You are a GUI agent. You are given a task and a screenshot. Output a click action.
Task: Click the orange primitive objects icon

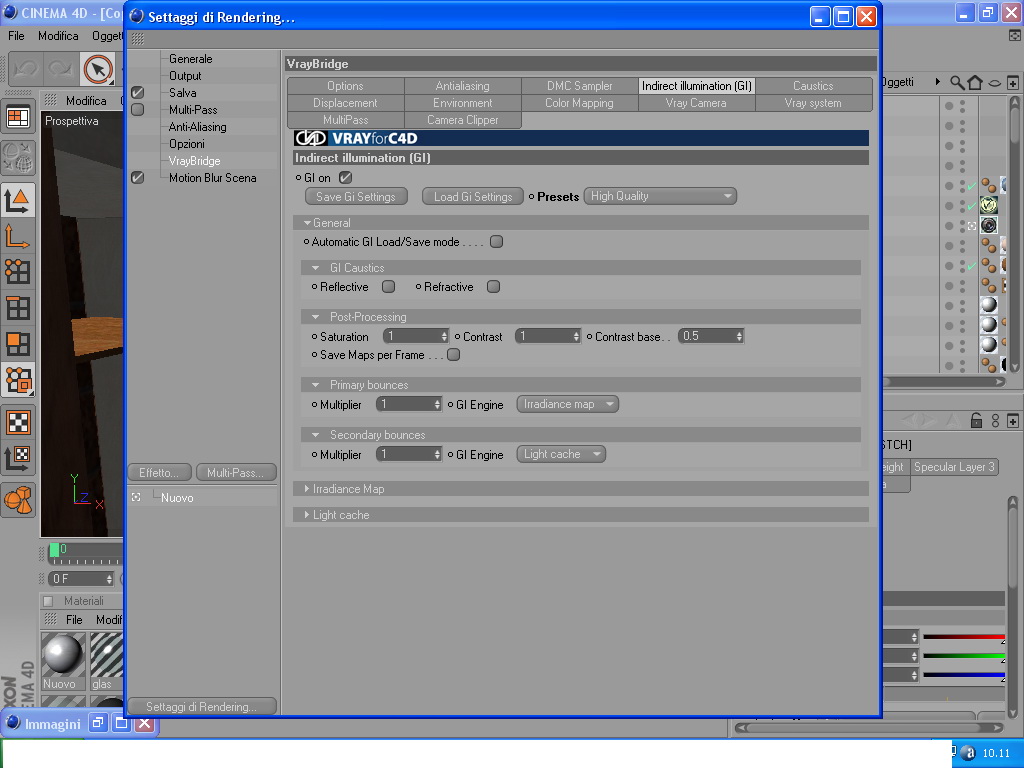18,500
